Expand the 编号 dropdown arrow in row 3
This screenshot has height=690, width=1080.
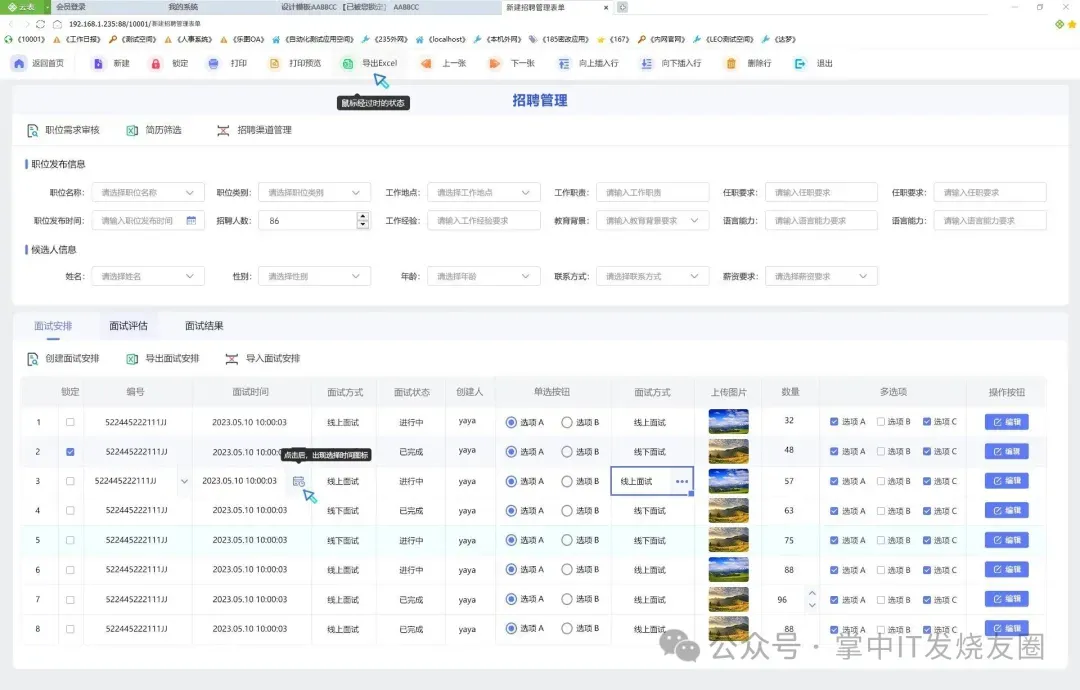point(184,481)
